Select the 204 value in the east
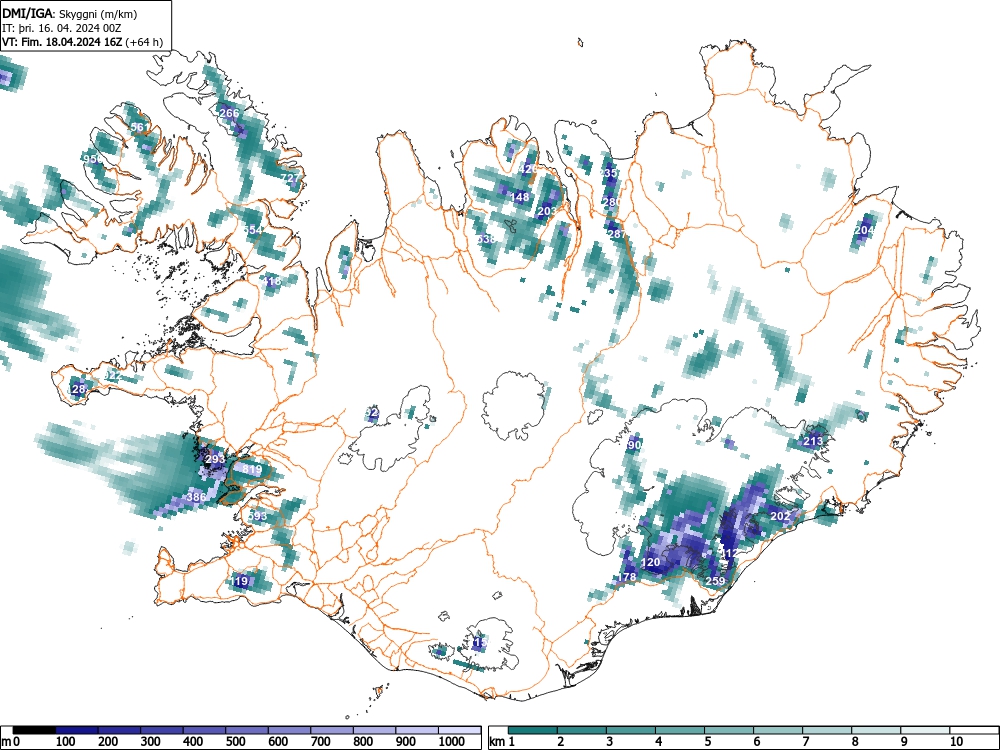Screen dimensions: 1000x750 pos(864,230)
